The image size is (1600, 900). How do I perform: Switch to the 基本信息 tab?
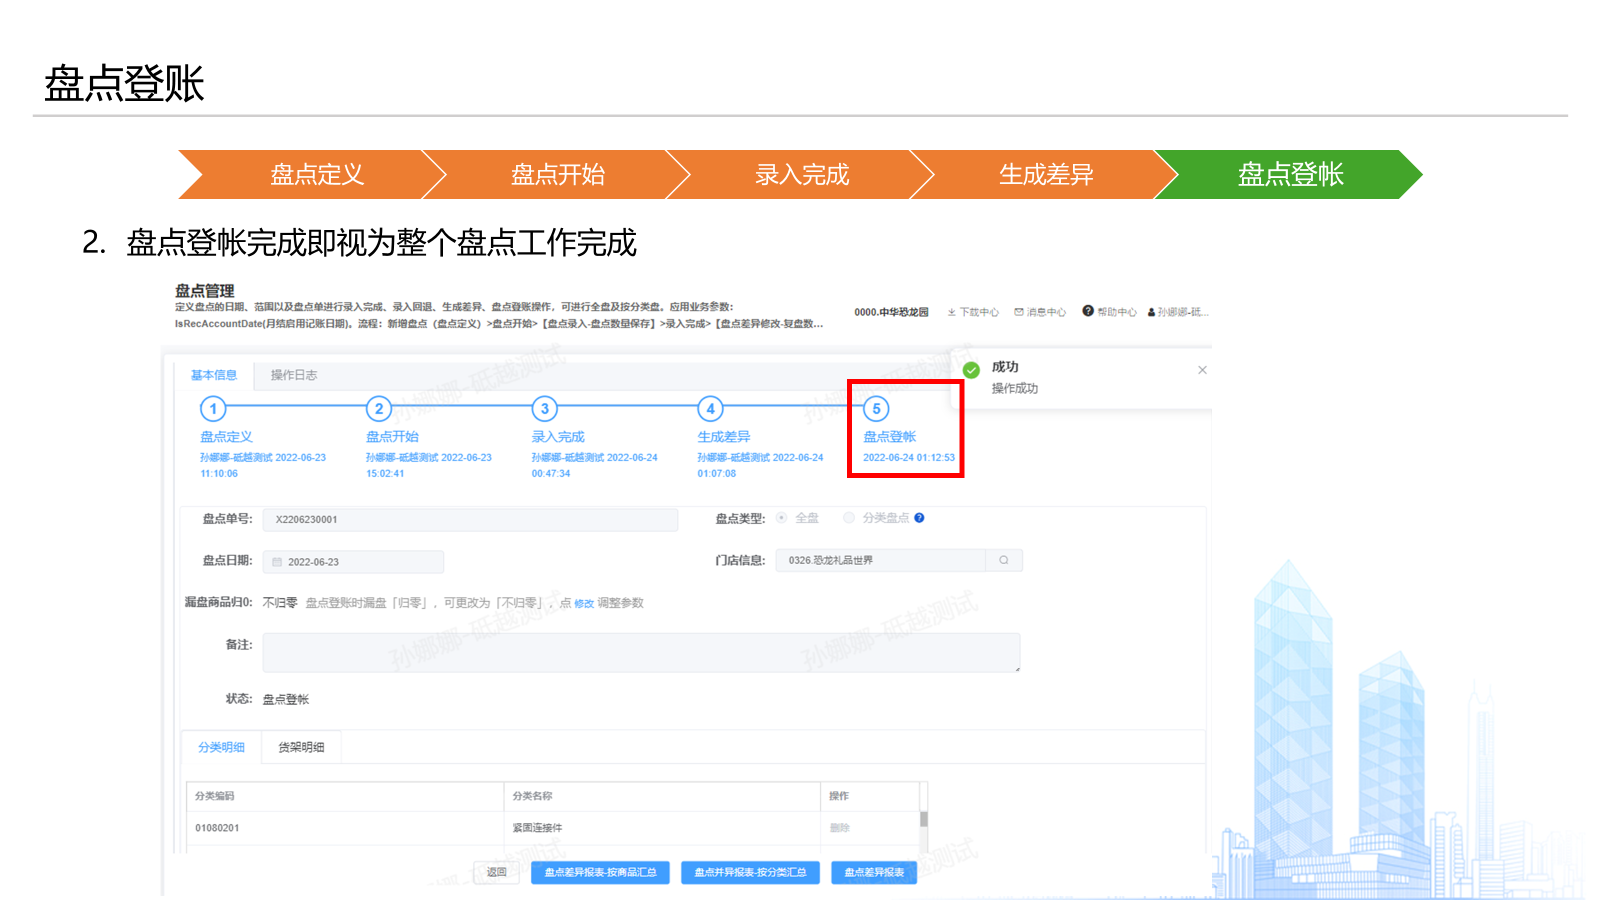(214, 375)
